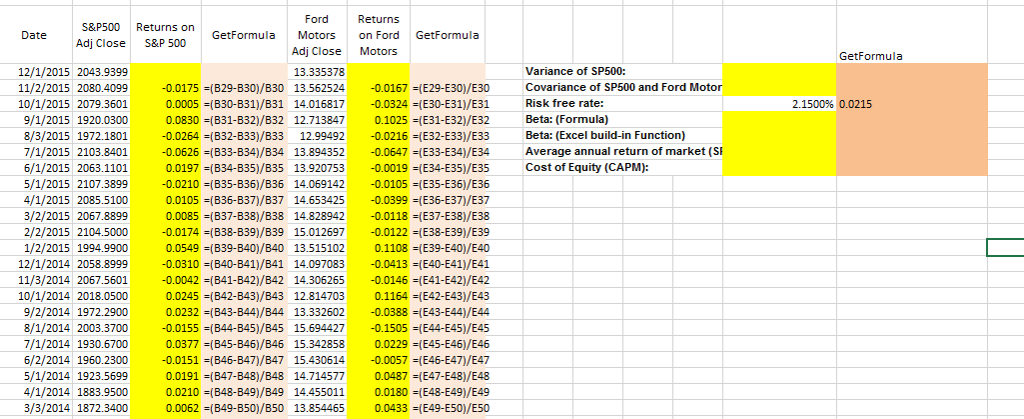Image resolution: width=1024 pixels, height=419 pixels.
Task: Click the S&P value 2103.8401
Action: tap(103, 152)
